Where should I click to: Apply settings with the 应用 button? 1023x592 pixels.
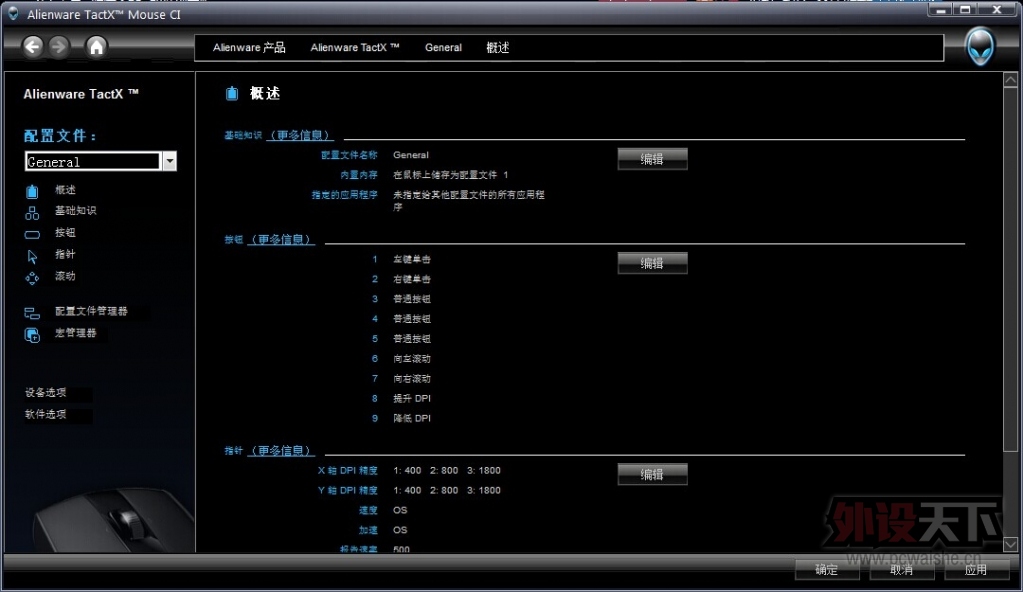(x=976, y=570)
